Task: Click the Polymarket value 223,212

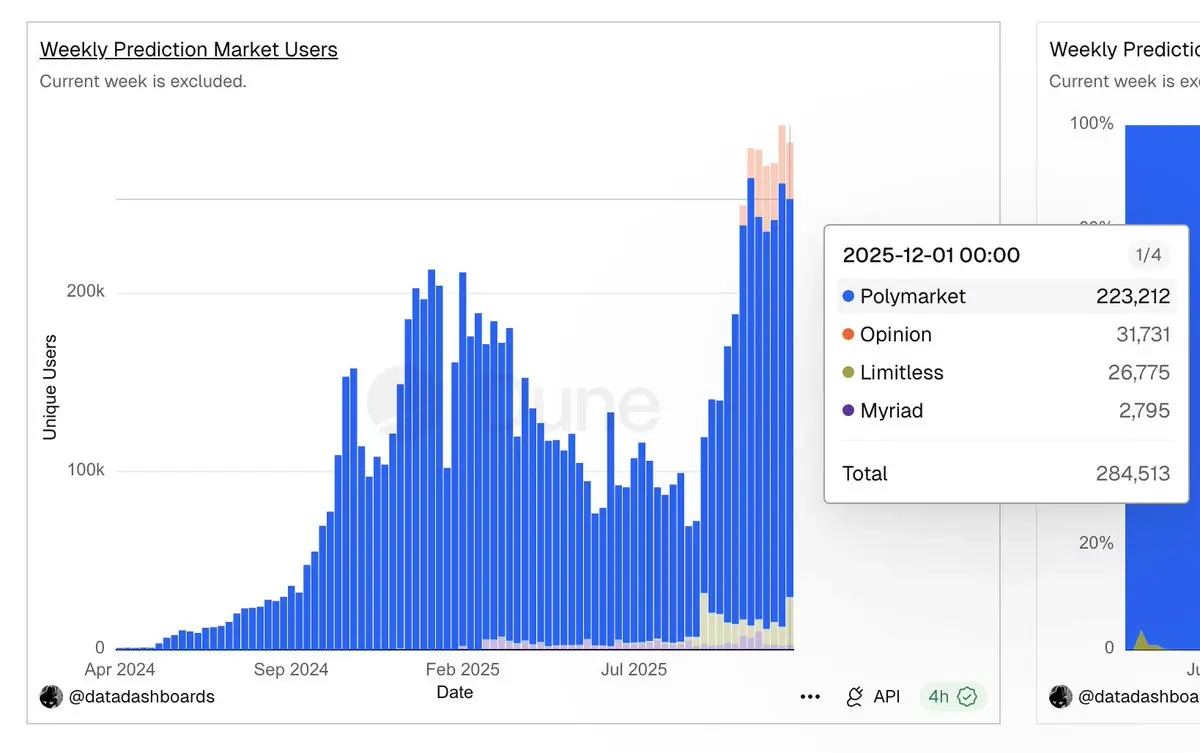Action: click(1133, 296)
